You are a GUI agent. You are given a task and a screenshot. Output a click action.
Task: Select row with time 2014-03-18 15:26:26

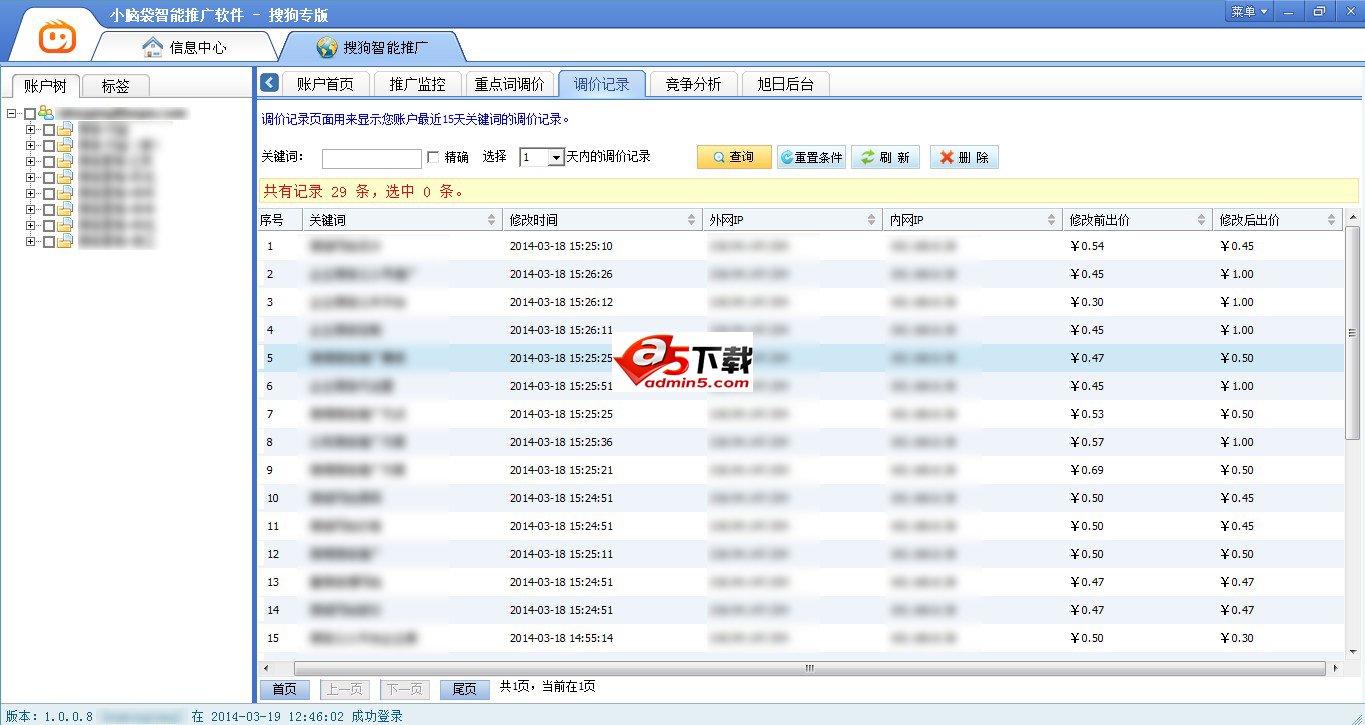800,274
